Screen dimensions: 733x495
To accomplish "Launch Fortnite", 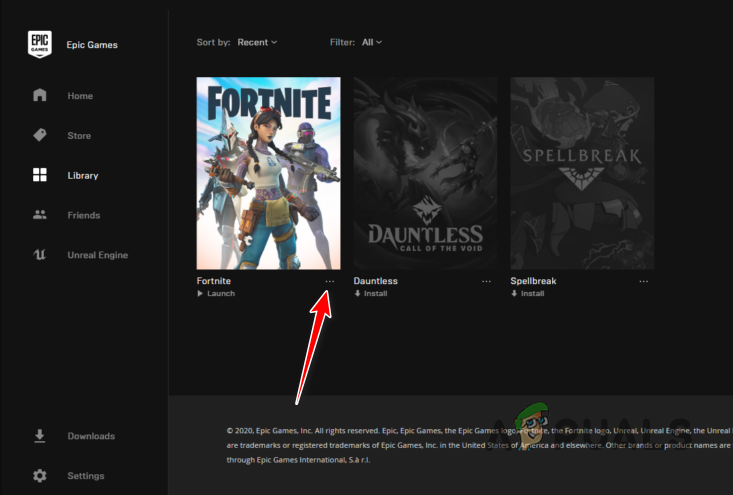I will [221, 294].
